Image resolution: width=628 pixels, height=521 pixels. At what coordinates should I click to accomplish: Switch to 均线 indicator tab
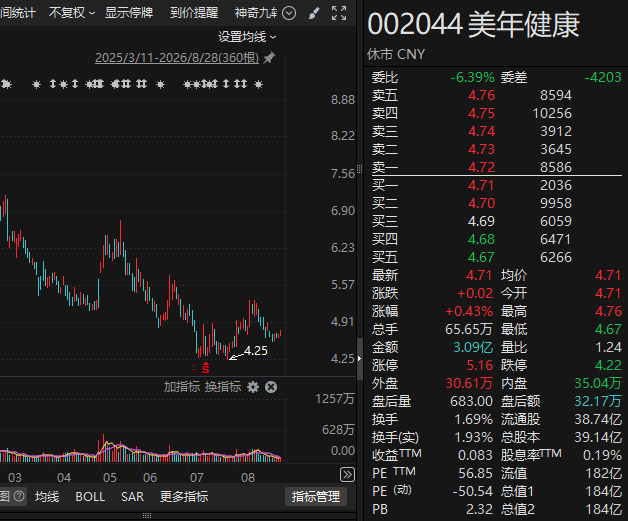(47, 497)
